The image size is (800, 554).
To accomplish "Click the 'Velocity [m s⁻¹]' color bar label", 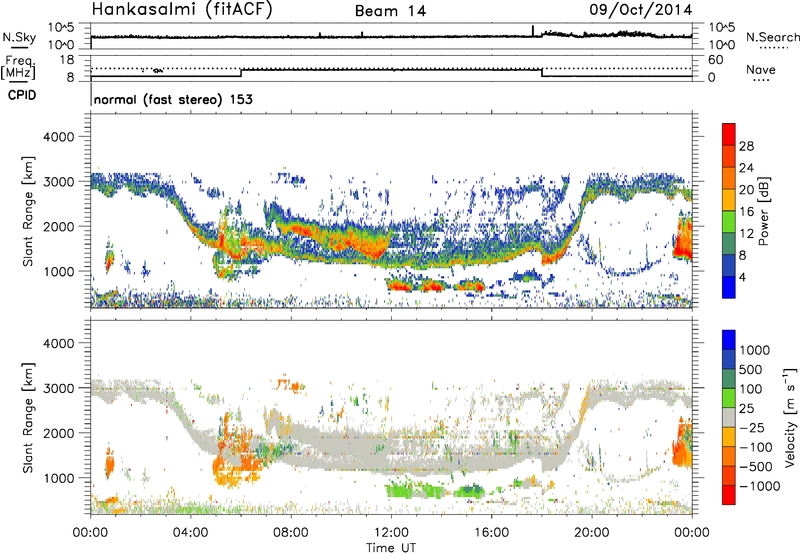I will (790, 417).
